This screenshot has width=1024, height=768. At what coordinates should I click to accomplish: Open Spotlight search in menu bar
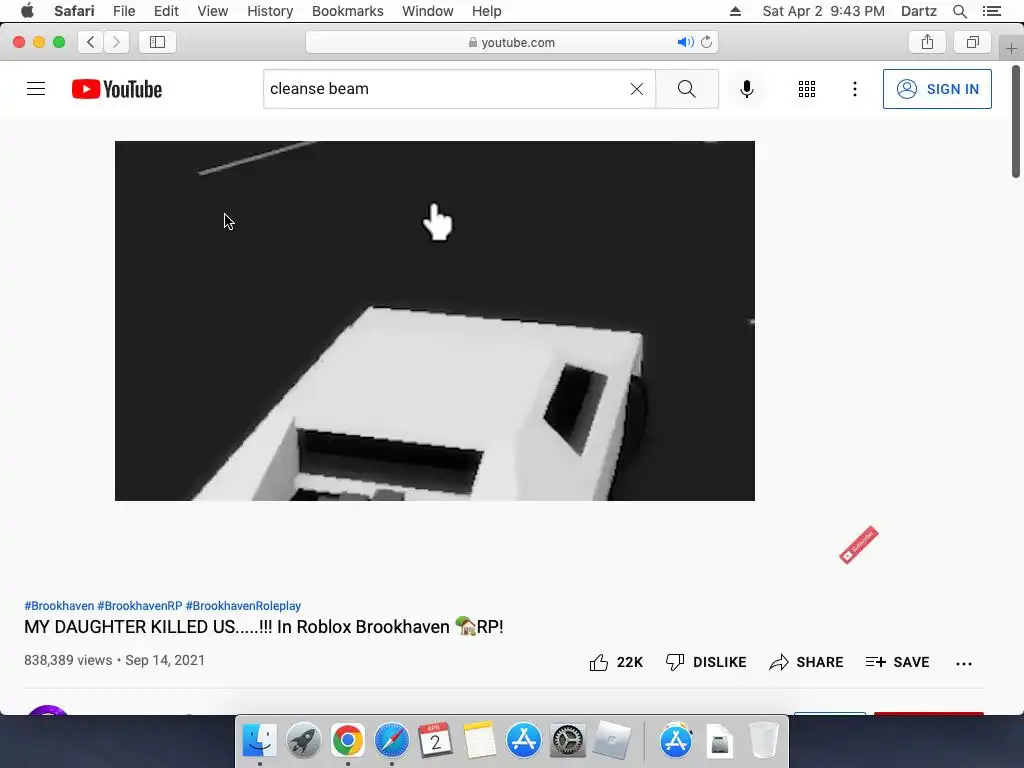[959, 11]
